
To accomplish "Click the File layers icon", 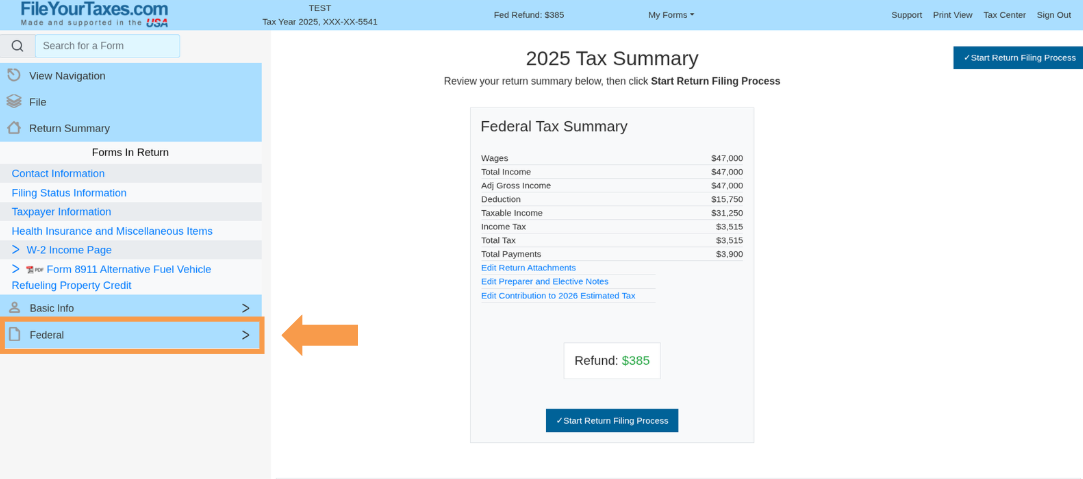I will click(x=14, y=101).
